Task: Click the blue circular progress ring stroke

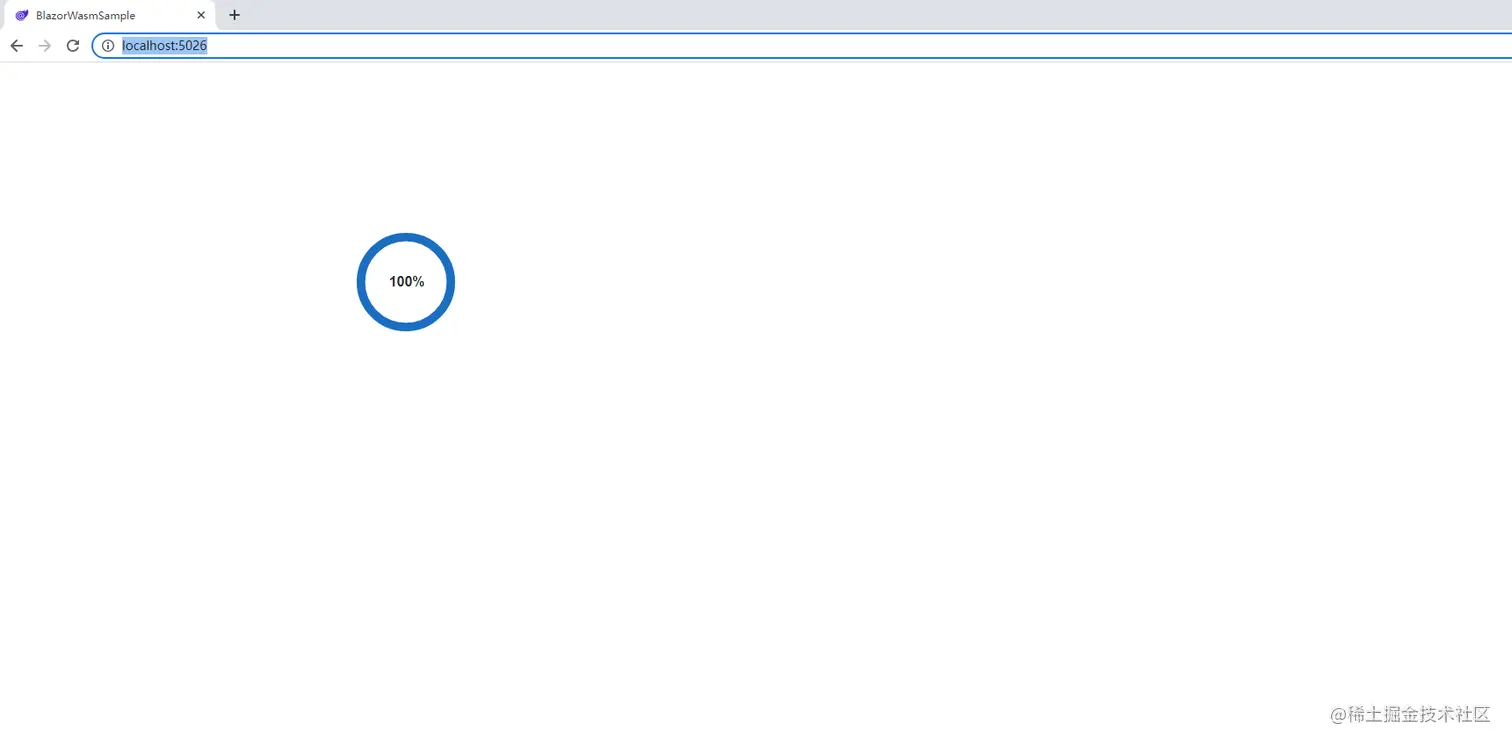Action: [406, 237]
